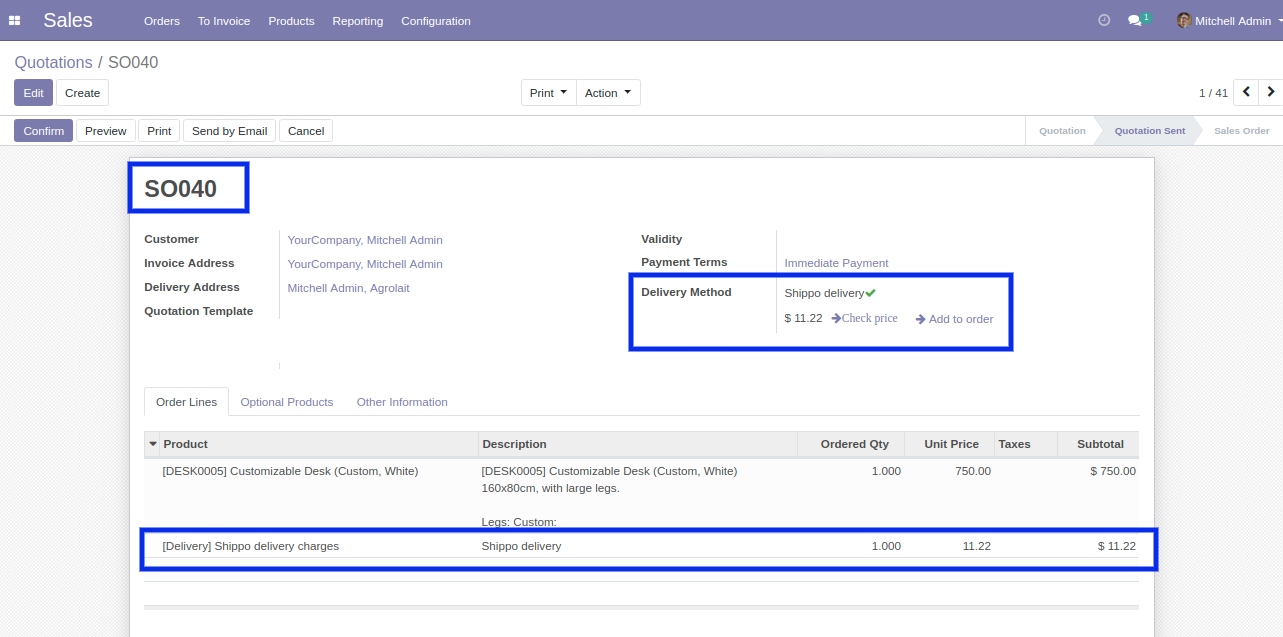Screen dimensions: 1283x637
Task: Open the To Invoice menu
Action: pyautogui.click(x=224, y=21)
